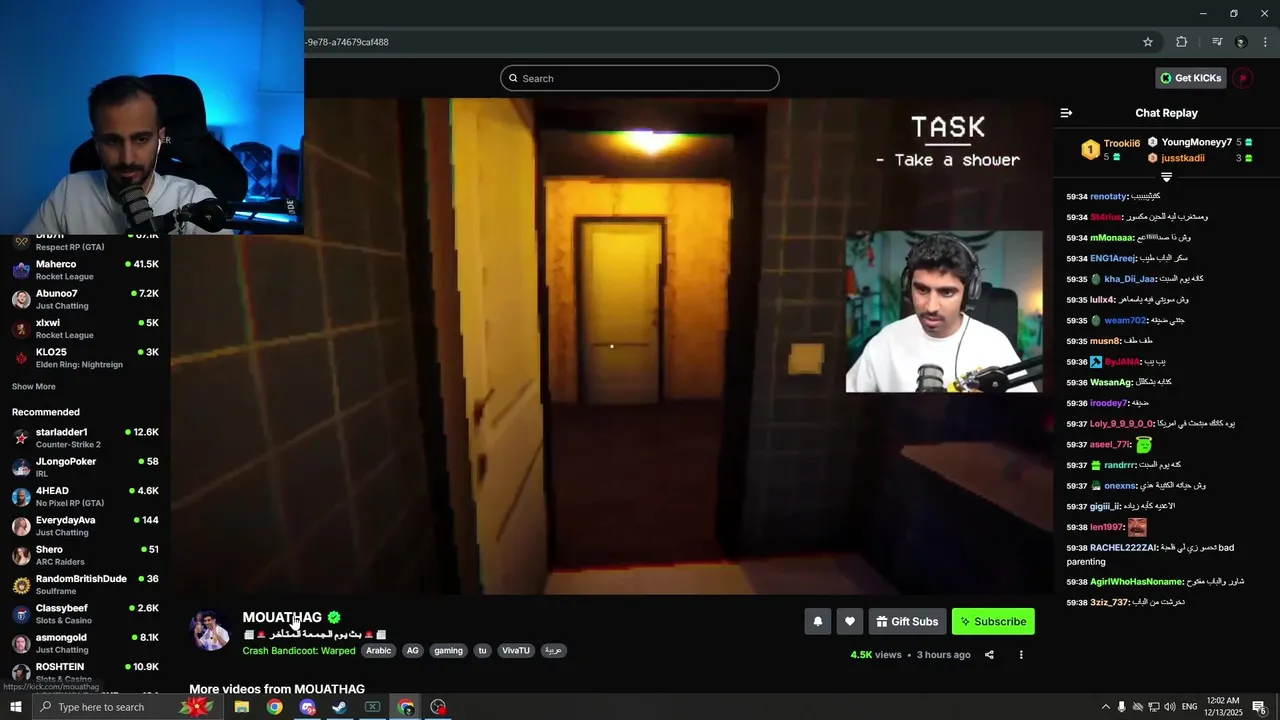Toggle the notification bell for MOUATHAG

click(x=818, y=621)
